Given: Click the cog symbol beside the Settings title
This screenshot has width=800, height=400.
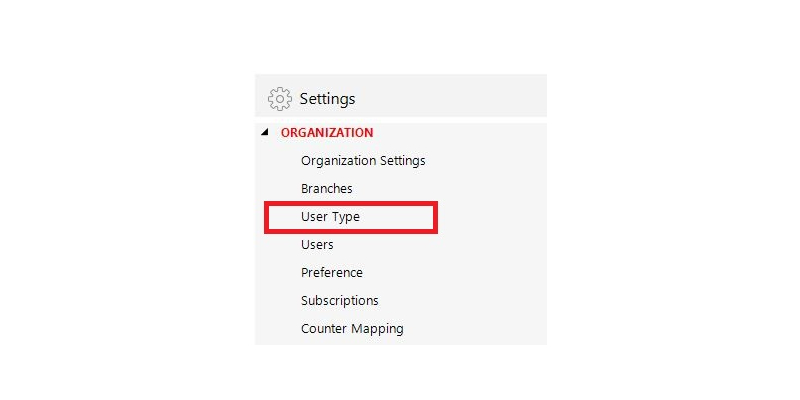Looking at the screenshot, I should pos(280,98).
